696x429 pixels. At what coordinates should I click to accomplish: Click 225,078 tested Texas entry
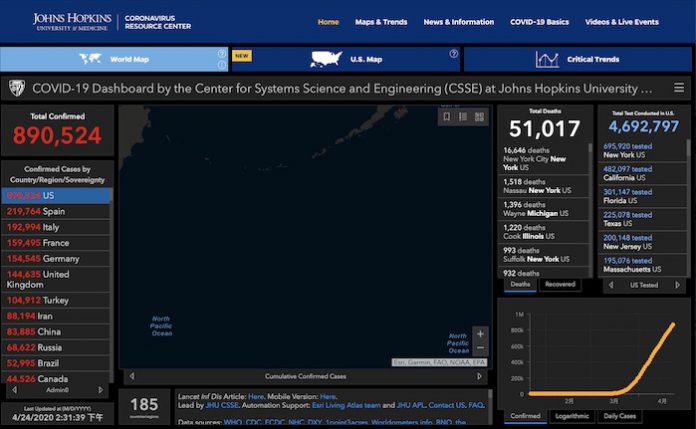642,219
